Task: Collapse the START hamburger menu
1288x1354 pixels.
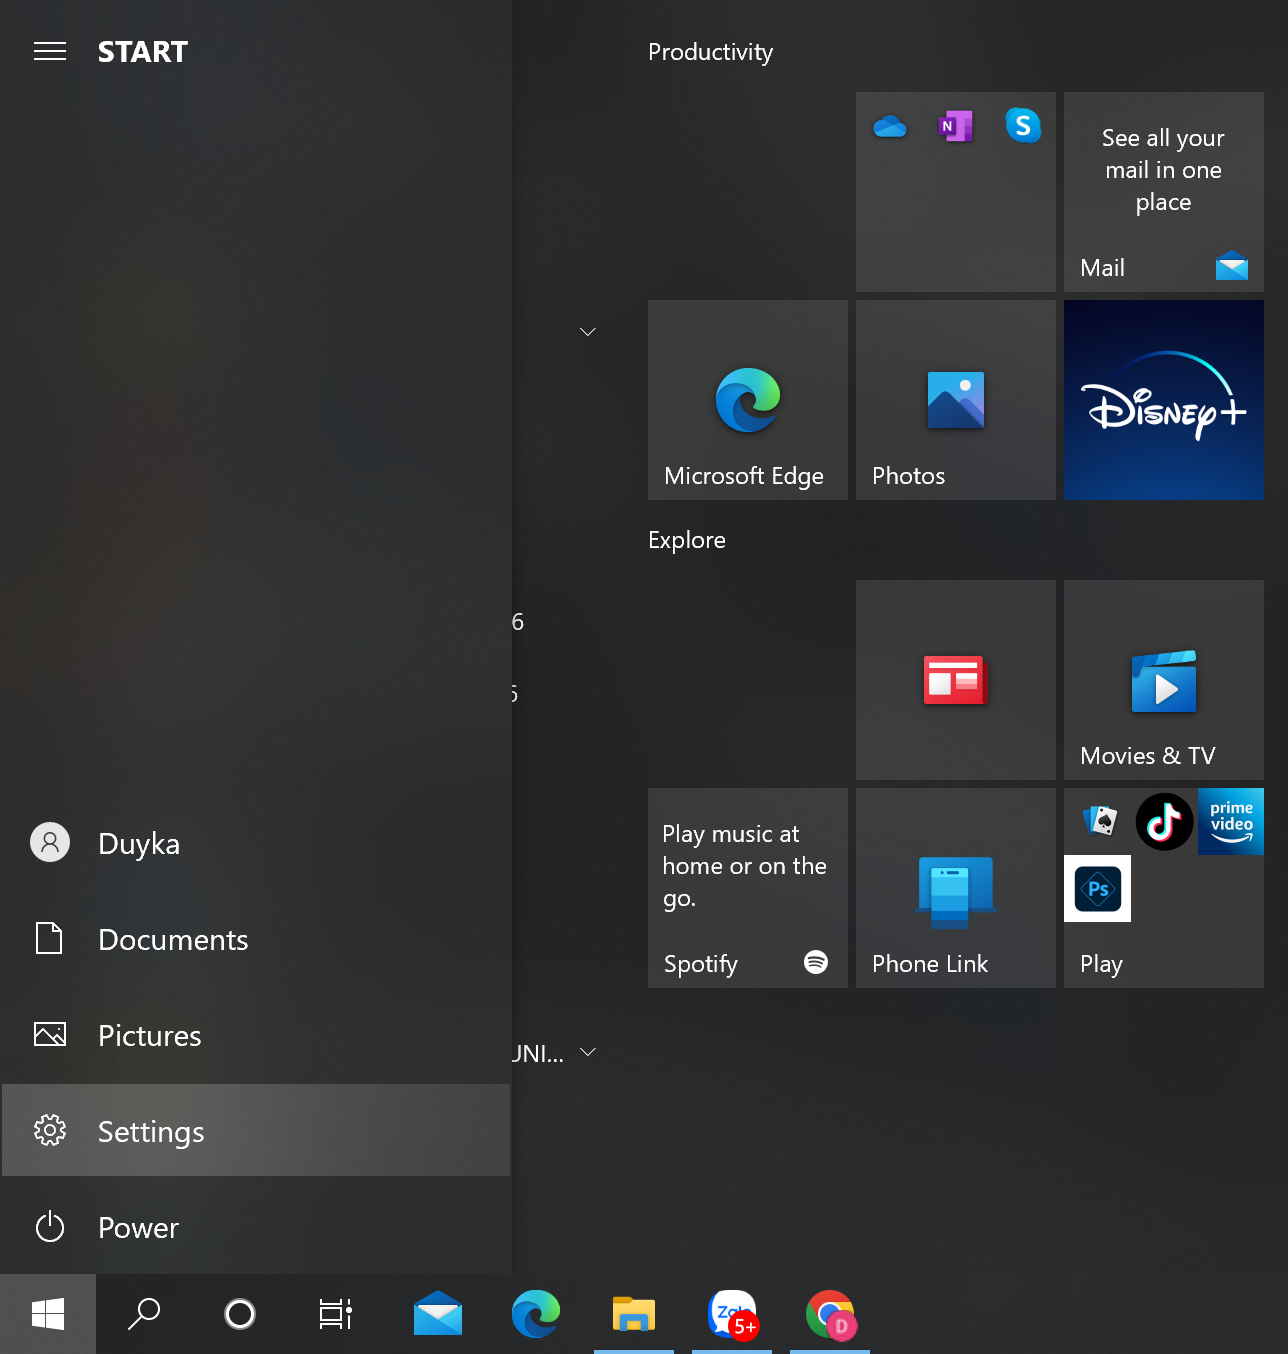Action: tap(50, 51)
